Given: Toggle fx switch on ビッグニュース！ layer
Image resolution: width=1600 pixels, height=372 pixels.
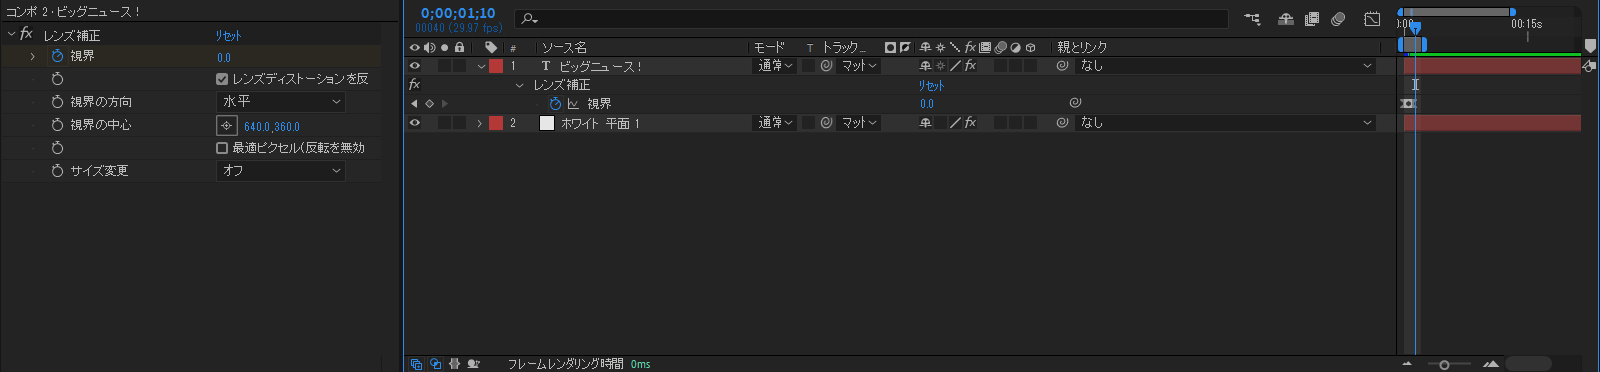Looking at the screenshot, I should pyautogui.click(x=970, y=66).
